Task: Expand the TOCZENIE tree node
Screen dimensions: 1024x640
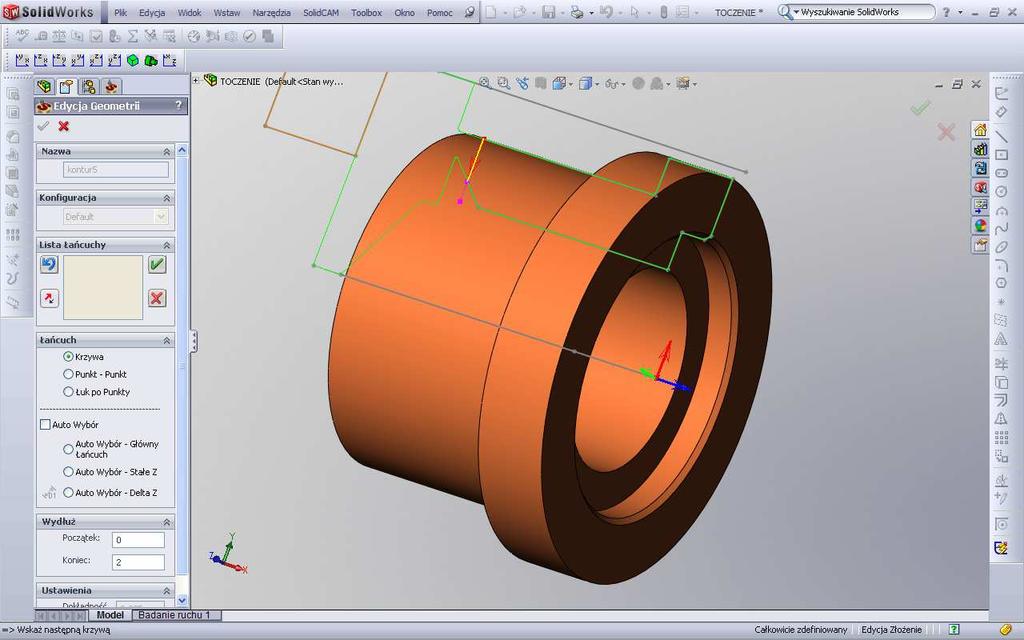Action: pyautogui.click(x=196, y=80)
